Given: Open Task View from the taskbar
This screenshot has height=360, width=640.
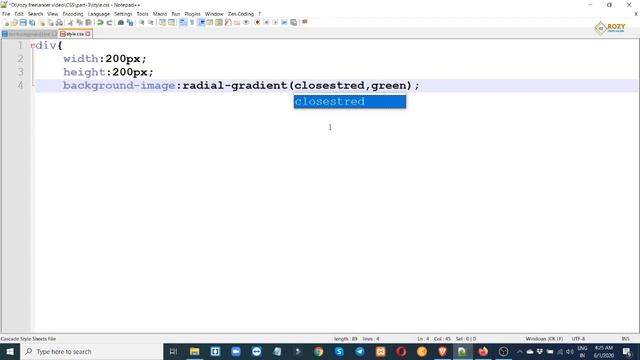Looking at the screenshot, I should click(x=173, y=351).
